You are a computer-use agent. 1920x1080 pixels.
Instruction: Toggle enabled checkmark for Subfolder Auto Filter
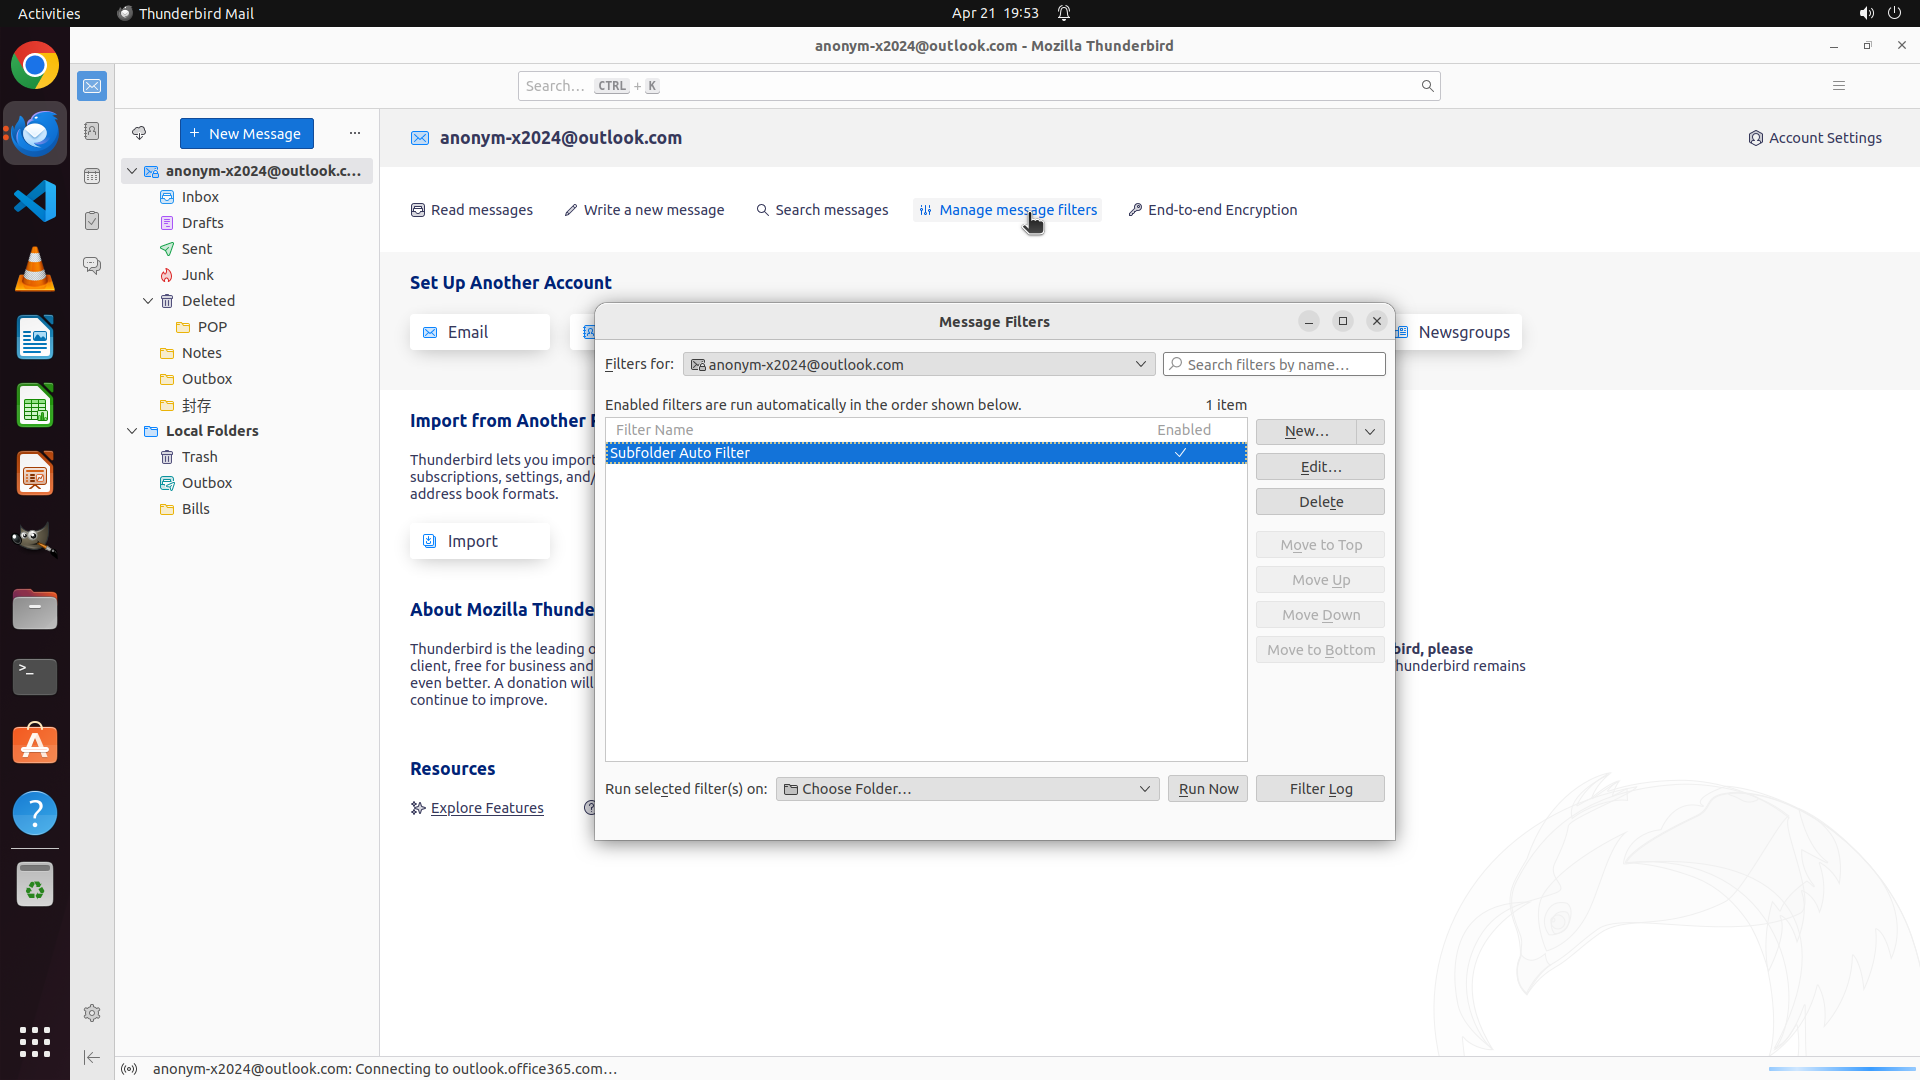point(1181,453)
